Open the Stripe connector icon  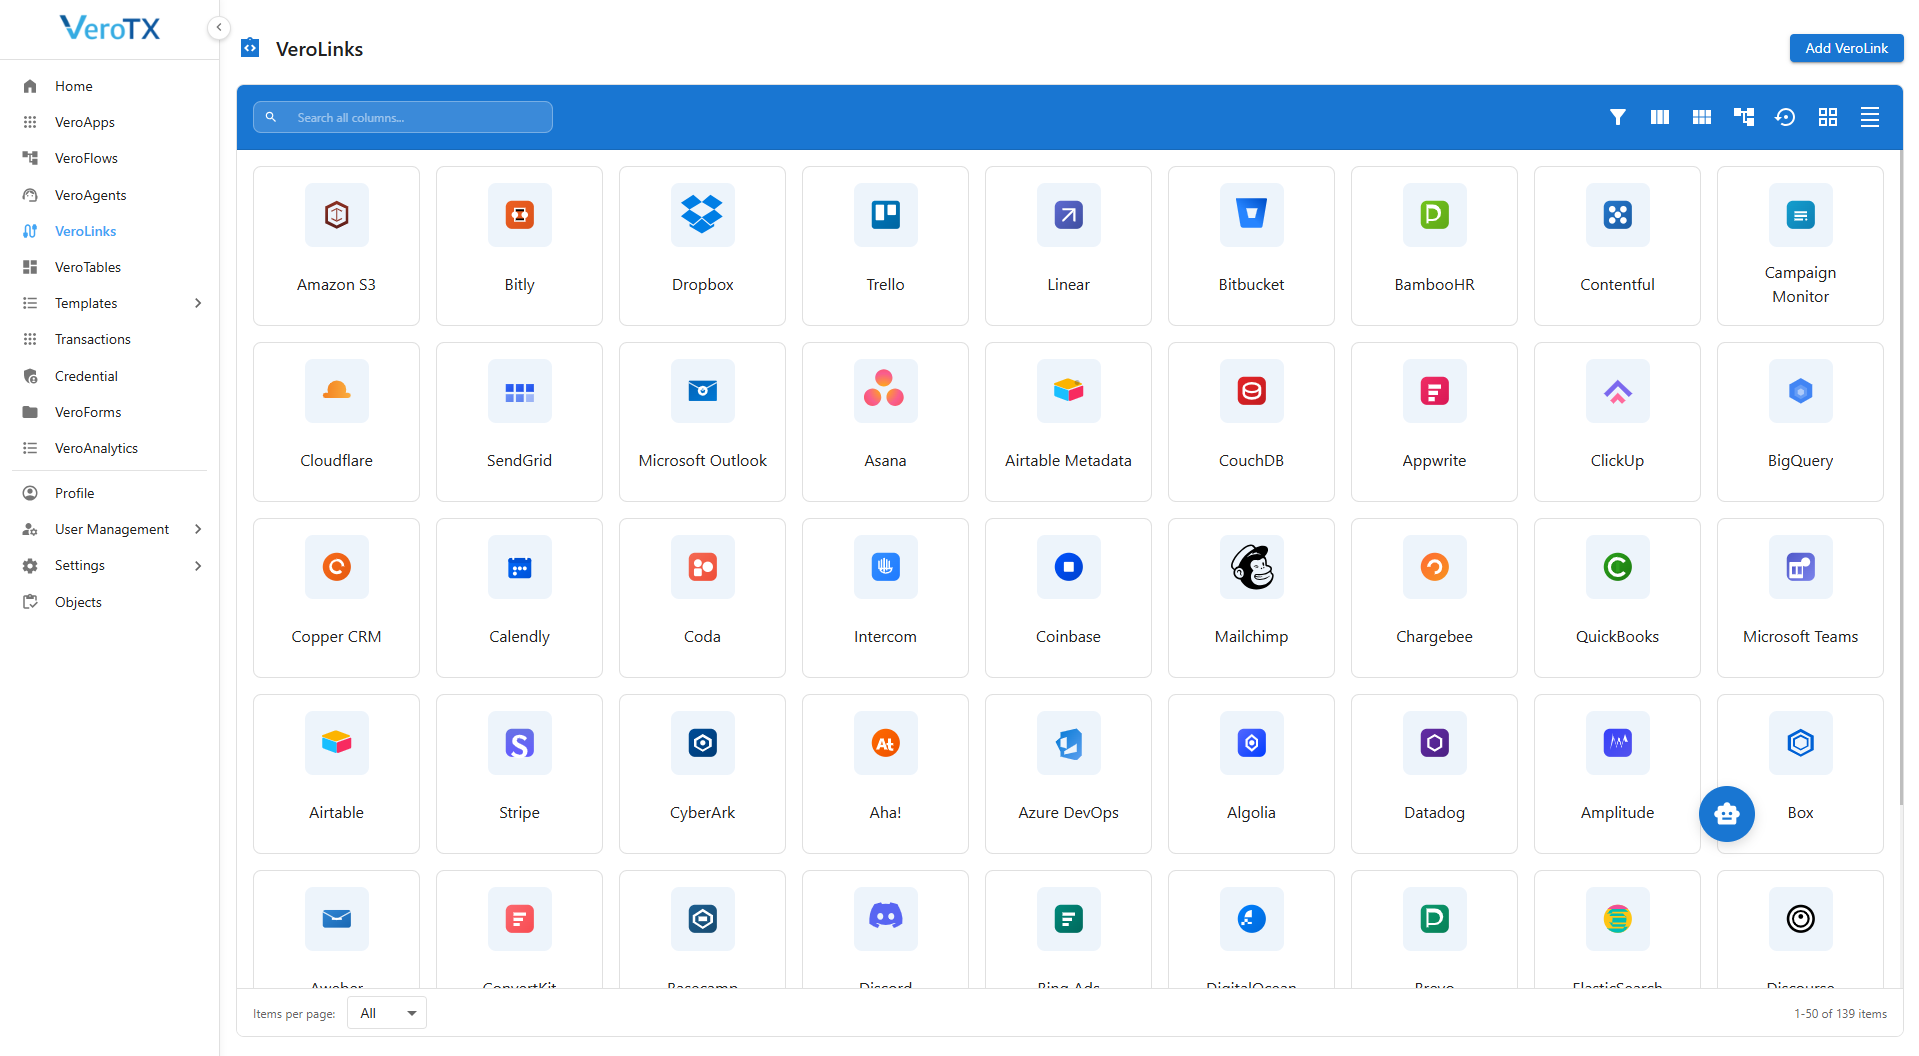pos(519,743)
